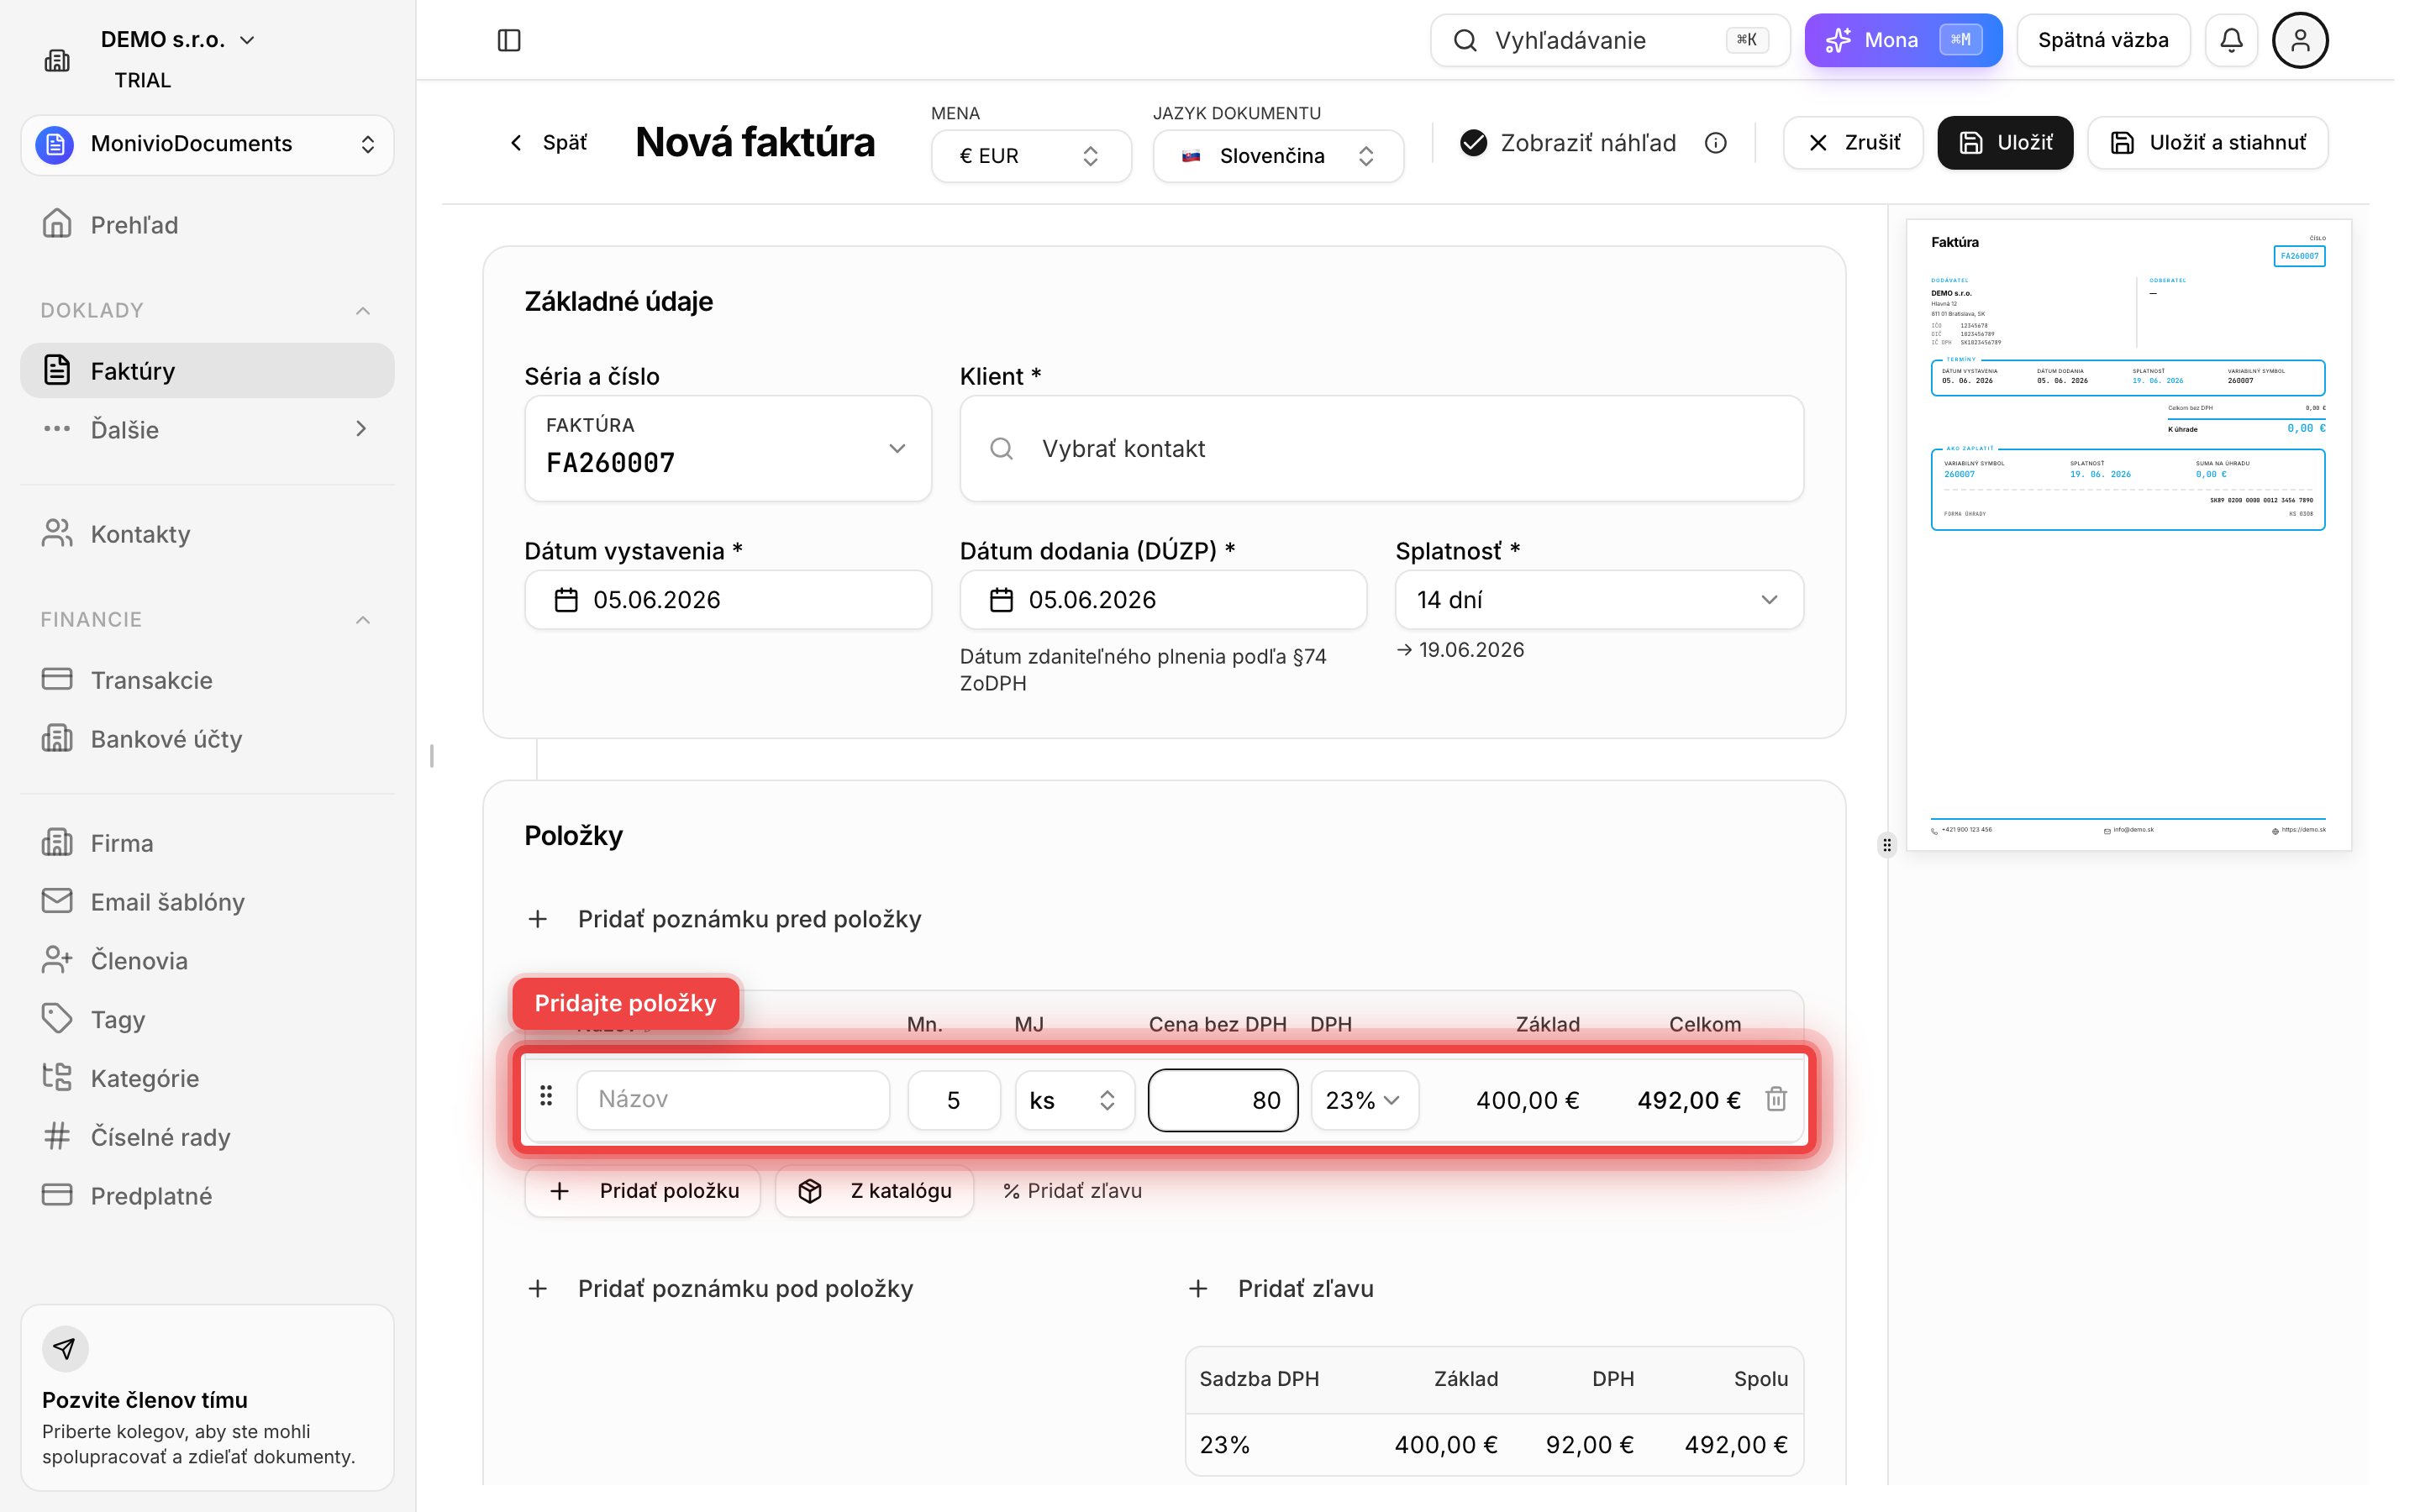Click the item Názov input field

pyautogui.click(x=733, y=1100)
